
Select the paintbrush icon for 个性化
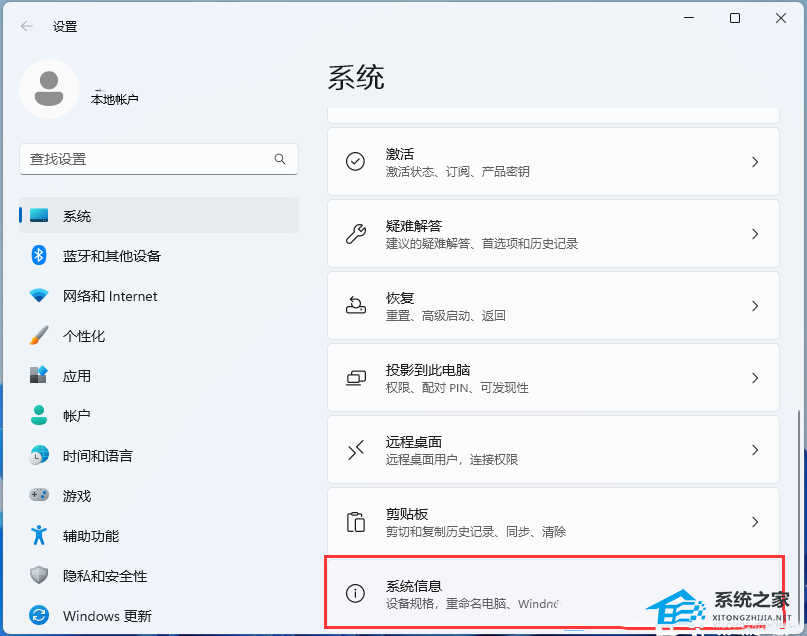(39, 335)
